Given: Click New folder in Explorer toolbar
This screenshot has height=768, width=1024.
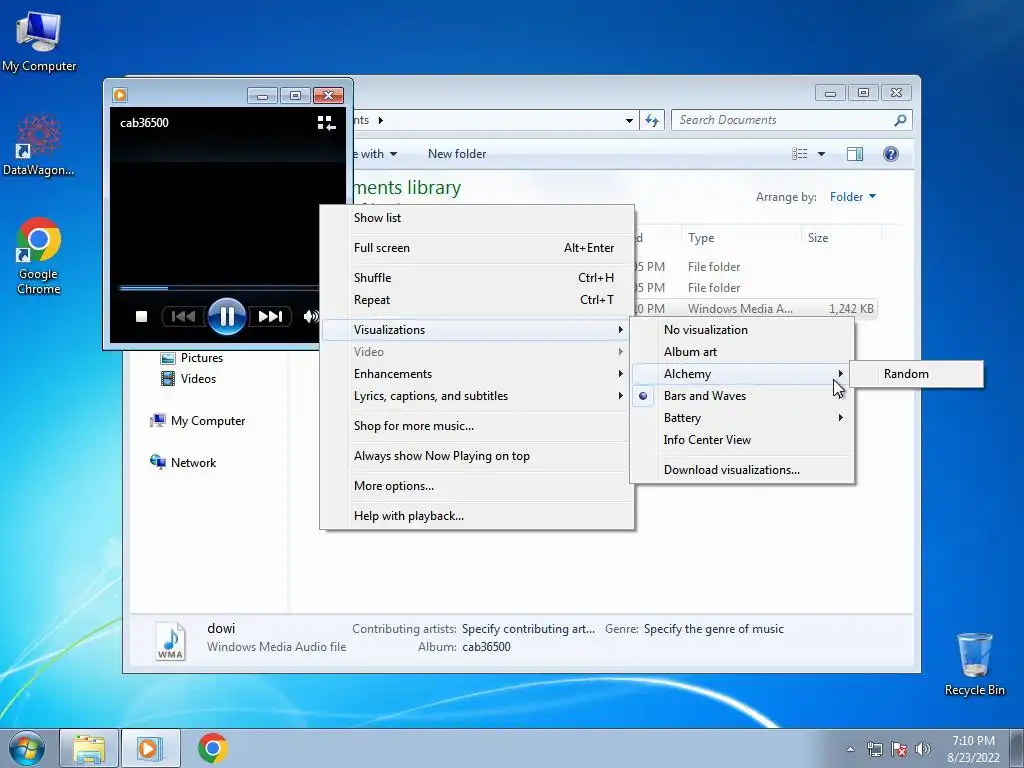Looking at the screenshot, I should click(x=457, y=154).
